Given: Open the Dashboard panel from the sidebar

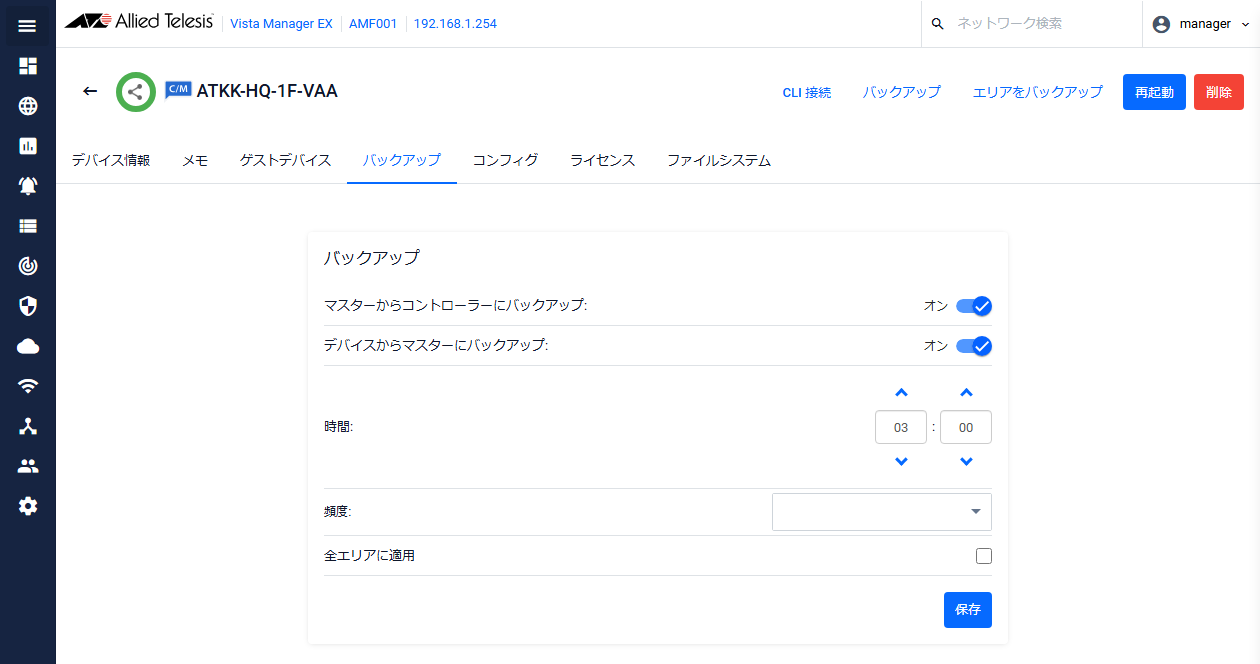Looking at the screenshot, I should [27, 65].
